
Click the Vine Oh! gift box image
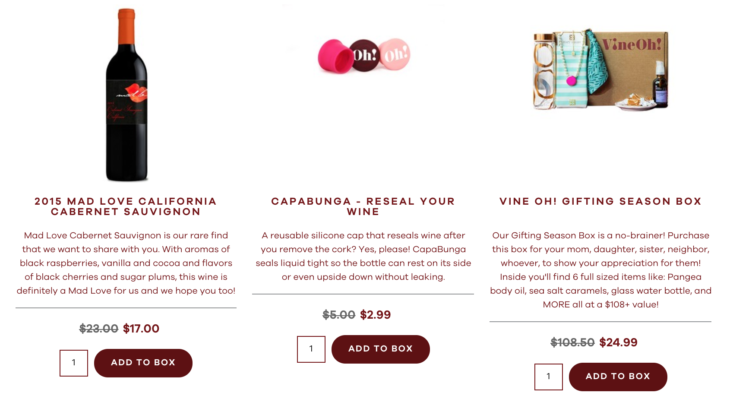point(601,70)
